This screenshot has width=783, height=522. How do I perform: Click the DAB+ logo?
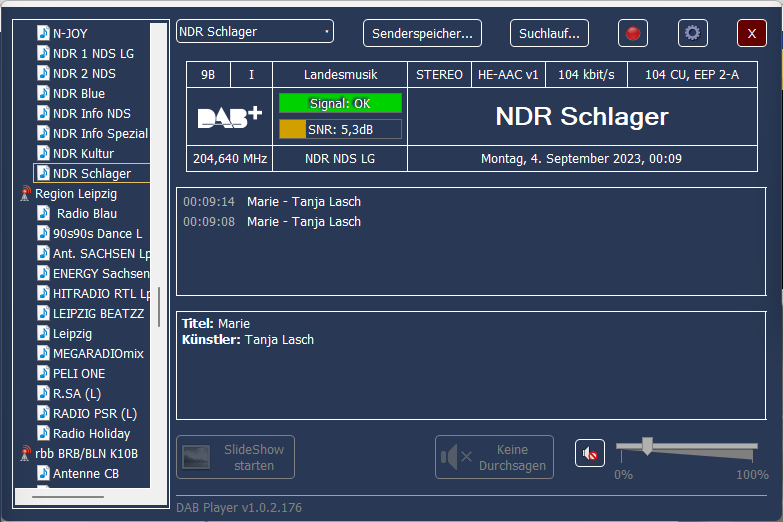coord(230,117)
